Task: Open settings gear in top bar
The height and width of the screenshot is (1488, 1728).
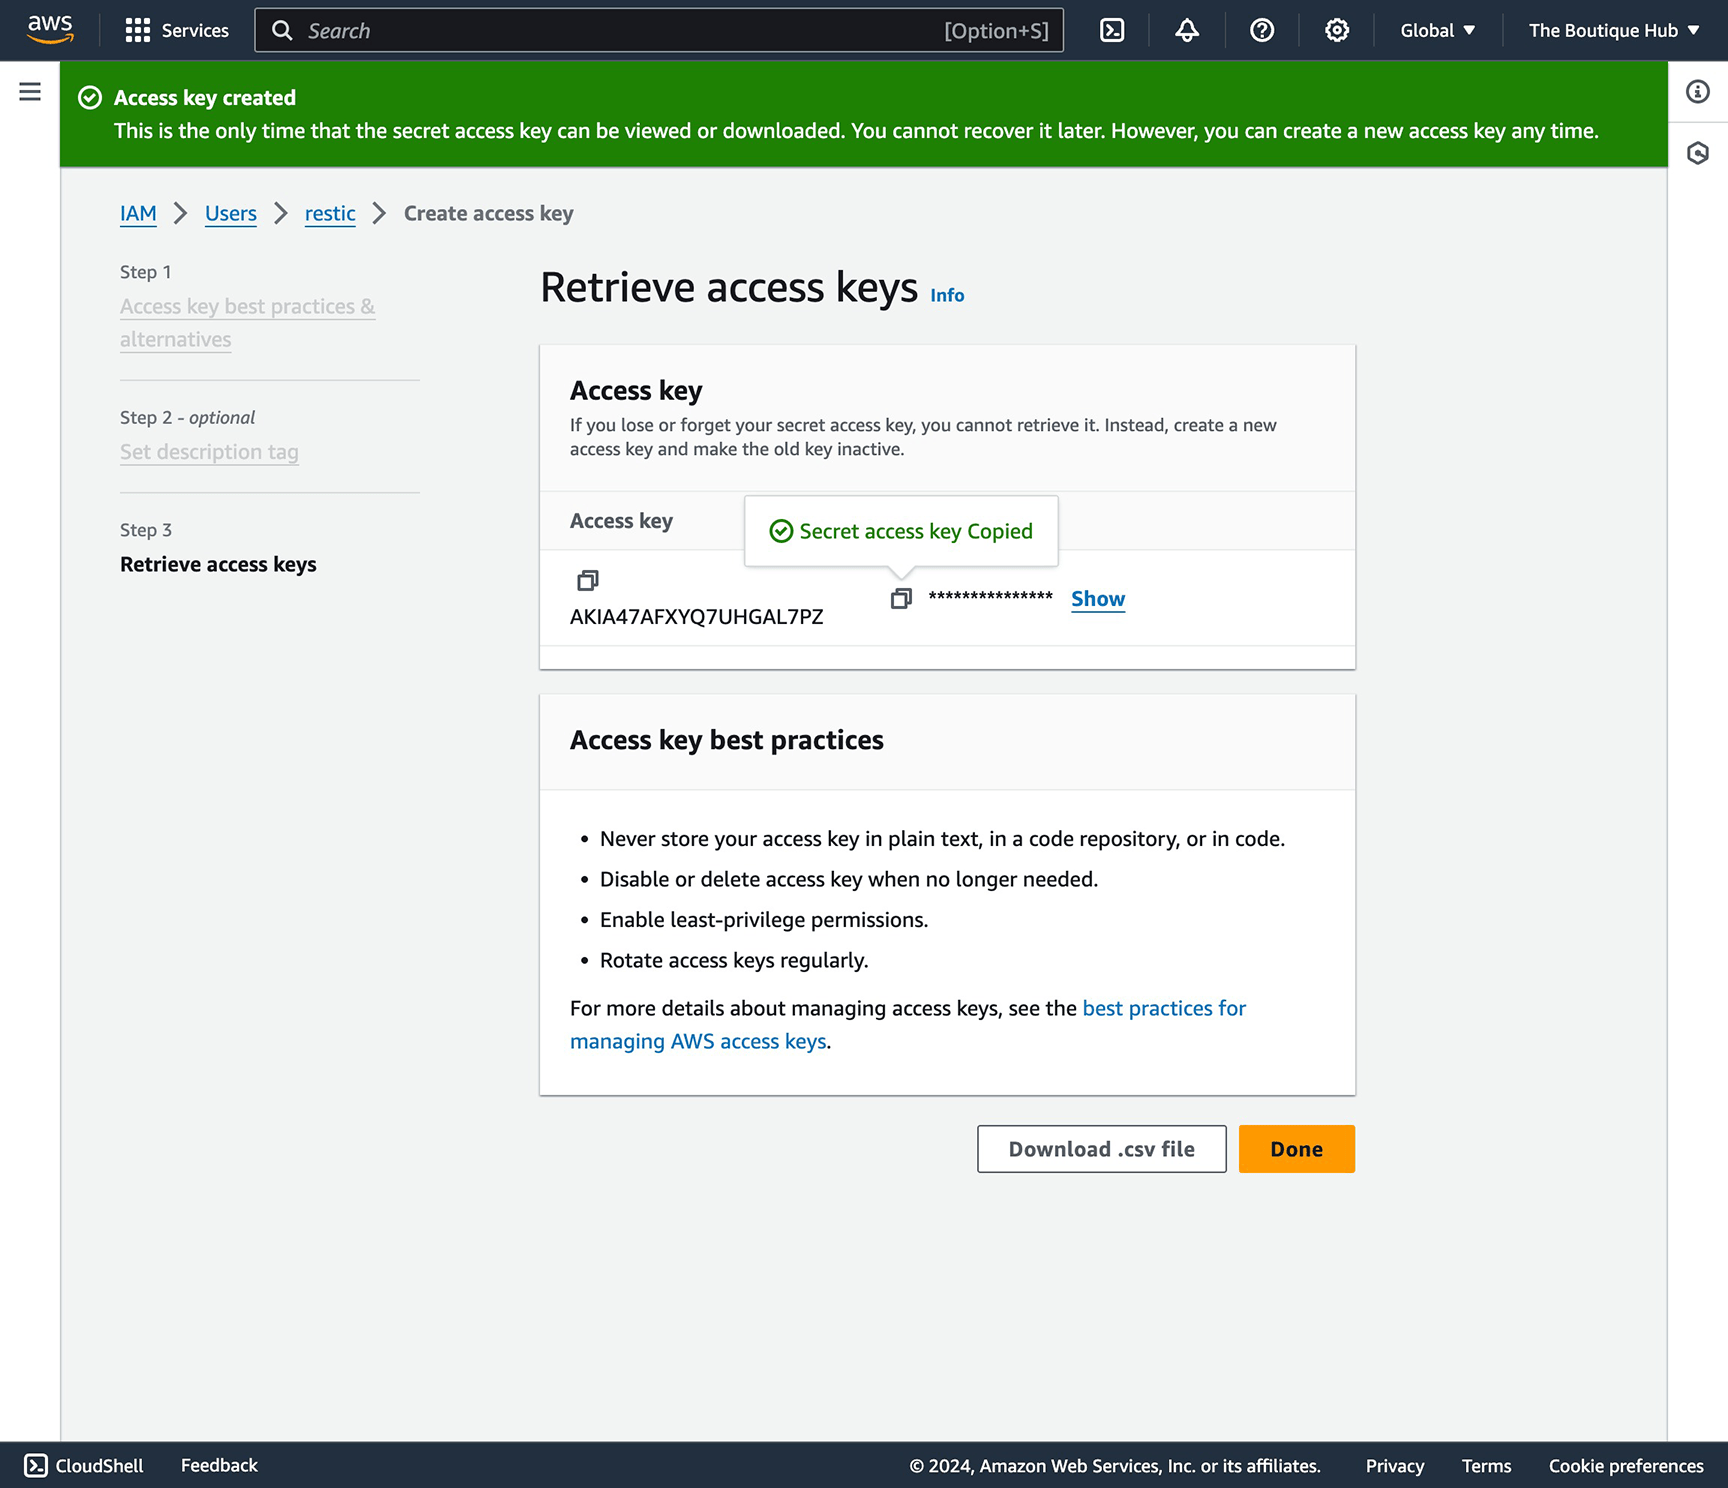Action: pos(1337,30)
